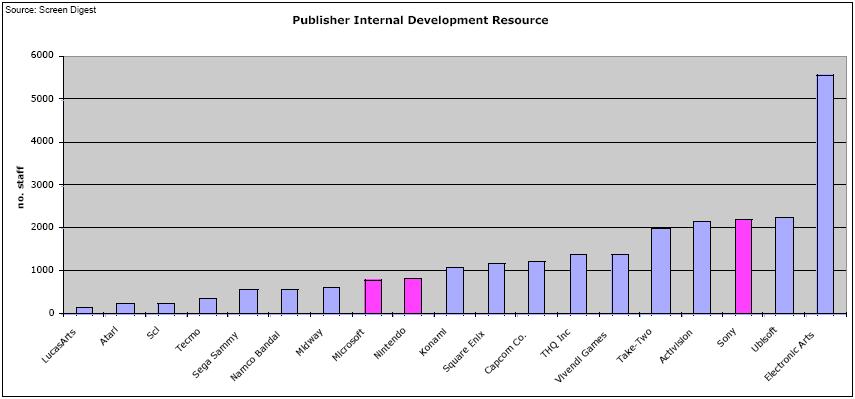Click the LucasArts bar

pos(84,311)
